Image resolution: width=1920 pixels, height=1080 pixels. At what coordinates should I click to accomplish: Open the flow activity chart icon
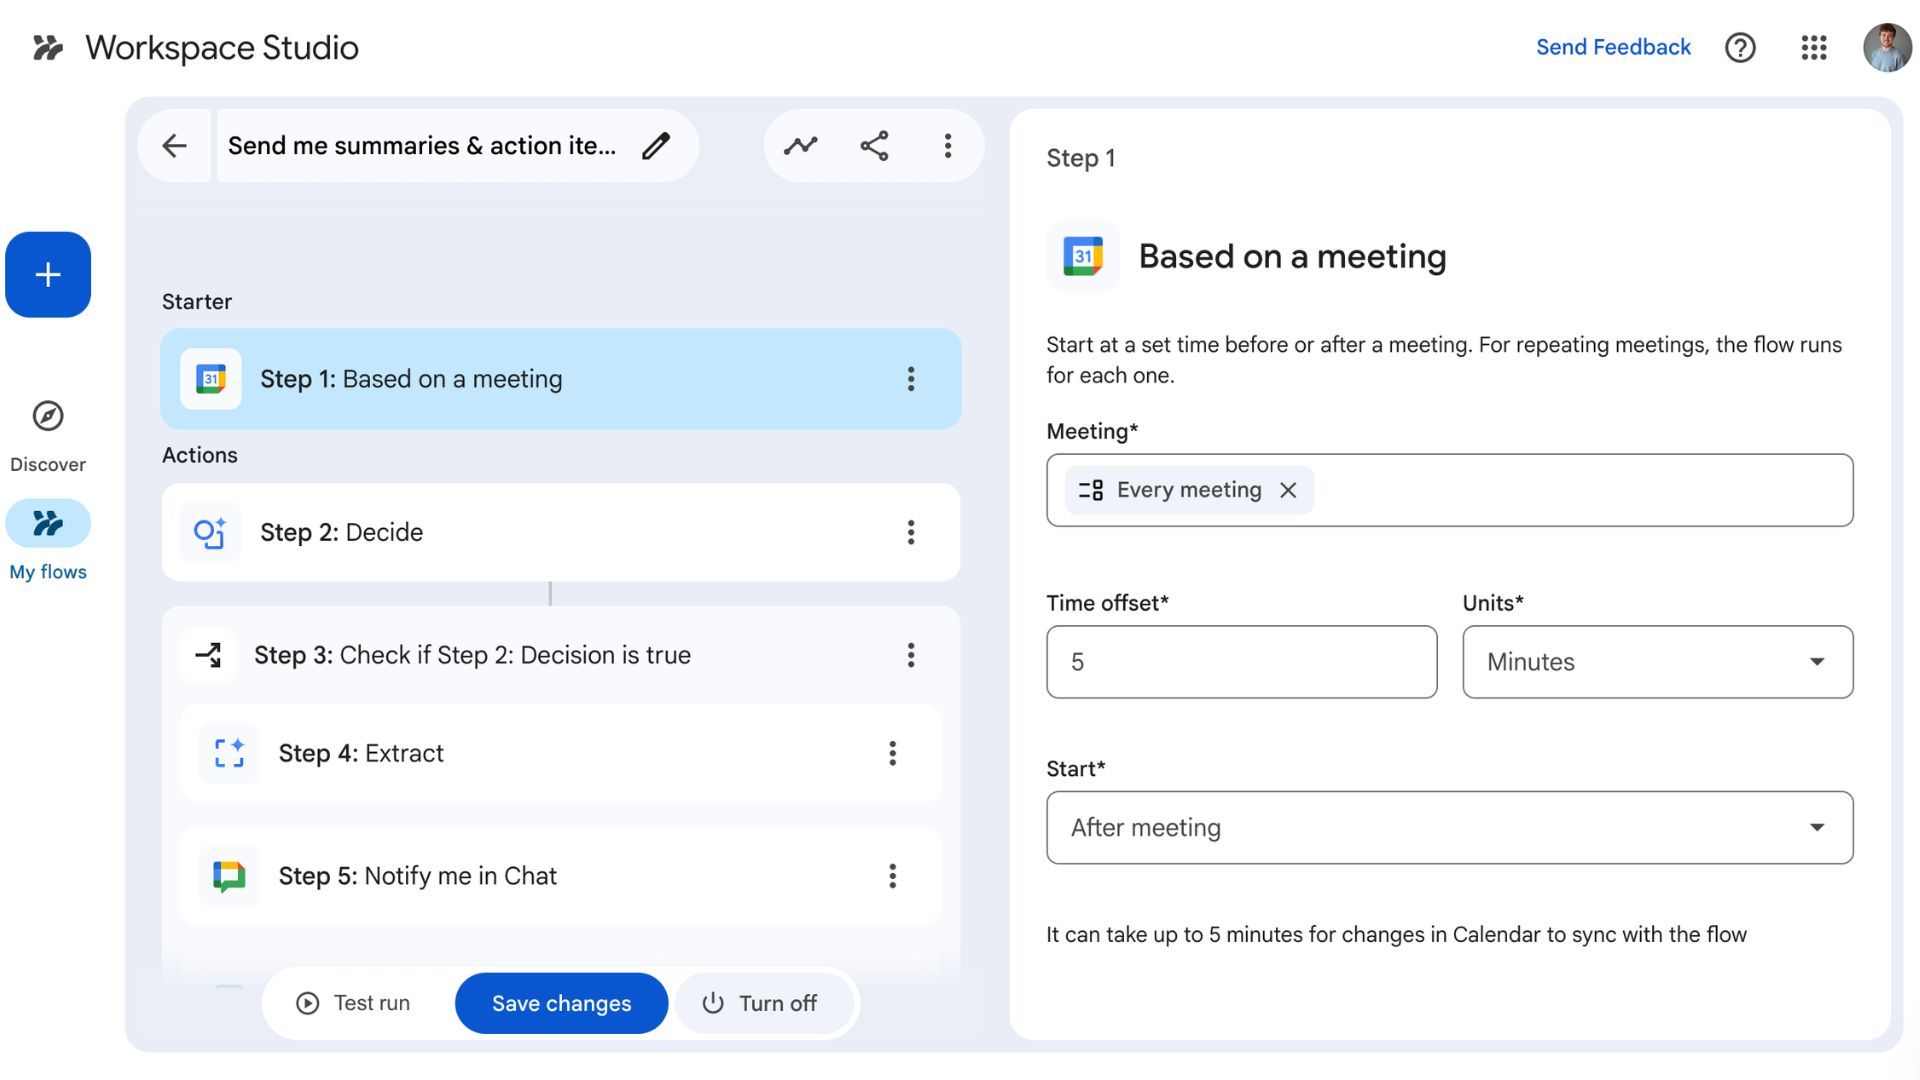800,146
